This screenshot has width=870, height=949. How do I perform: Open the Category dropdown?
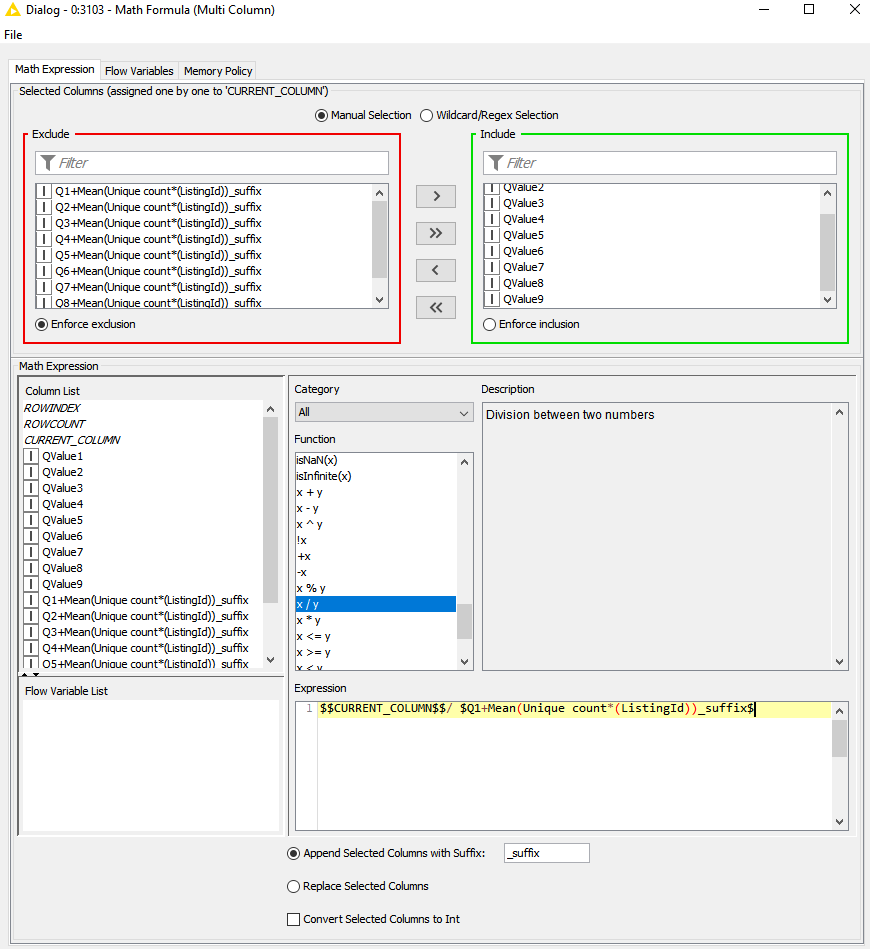point(384,412)
